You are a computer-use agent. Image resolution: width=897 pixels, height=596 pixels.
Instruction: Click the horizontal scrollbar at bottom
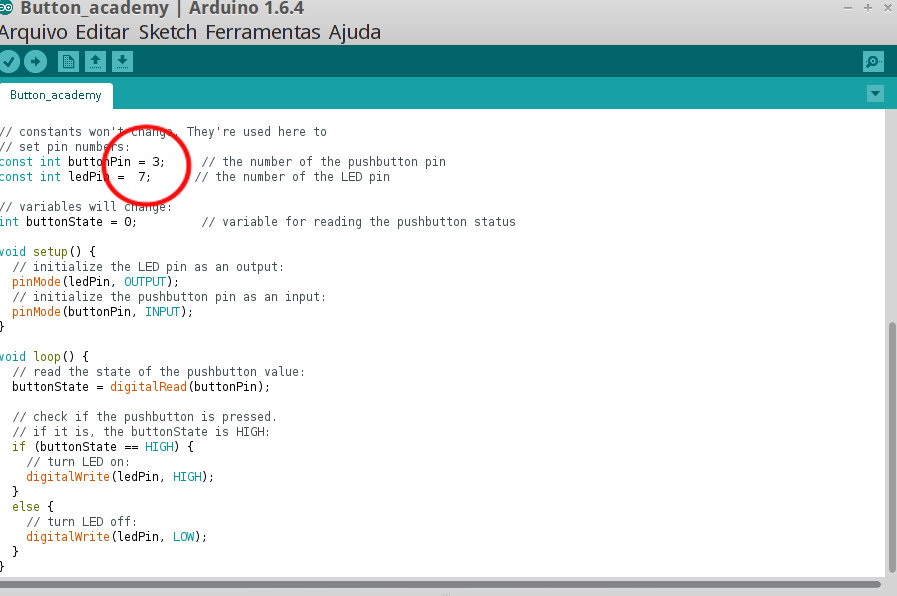click(x=439, y=584)
